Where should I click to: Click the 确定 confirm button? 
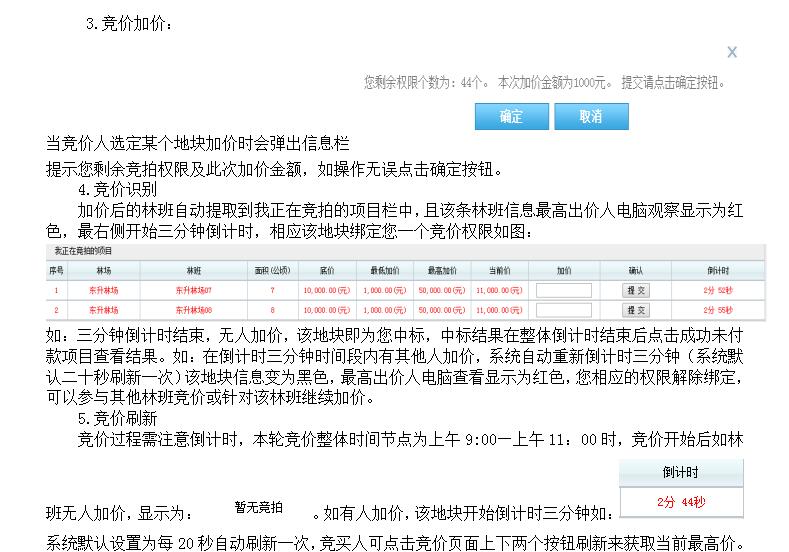(511, 117)
